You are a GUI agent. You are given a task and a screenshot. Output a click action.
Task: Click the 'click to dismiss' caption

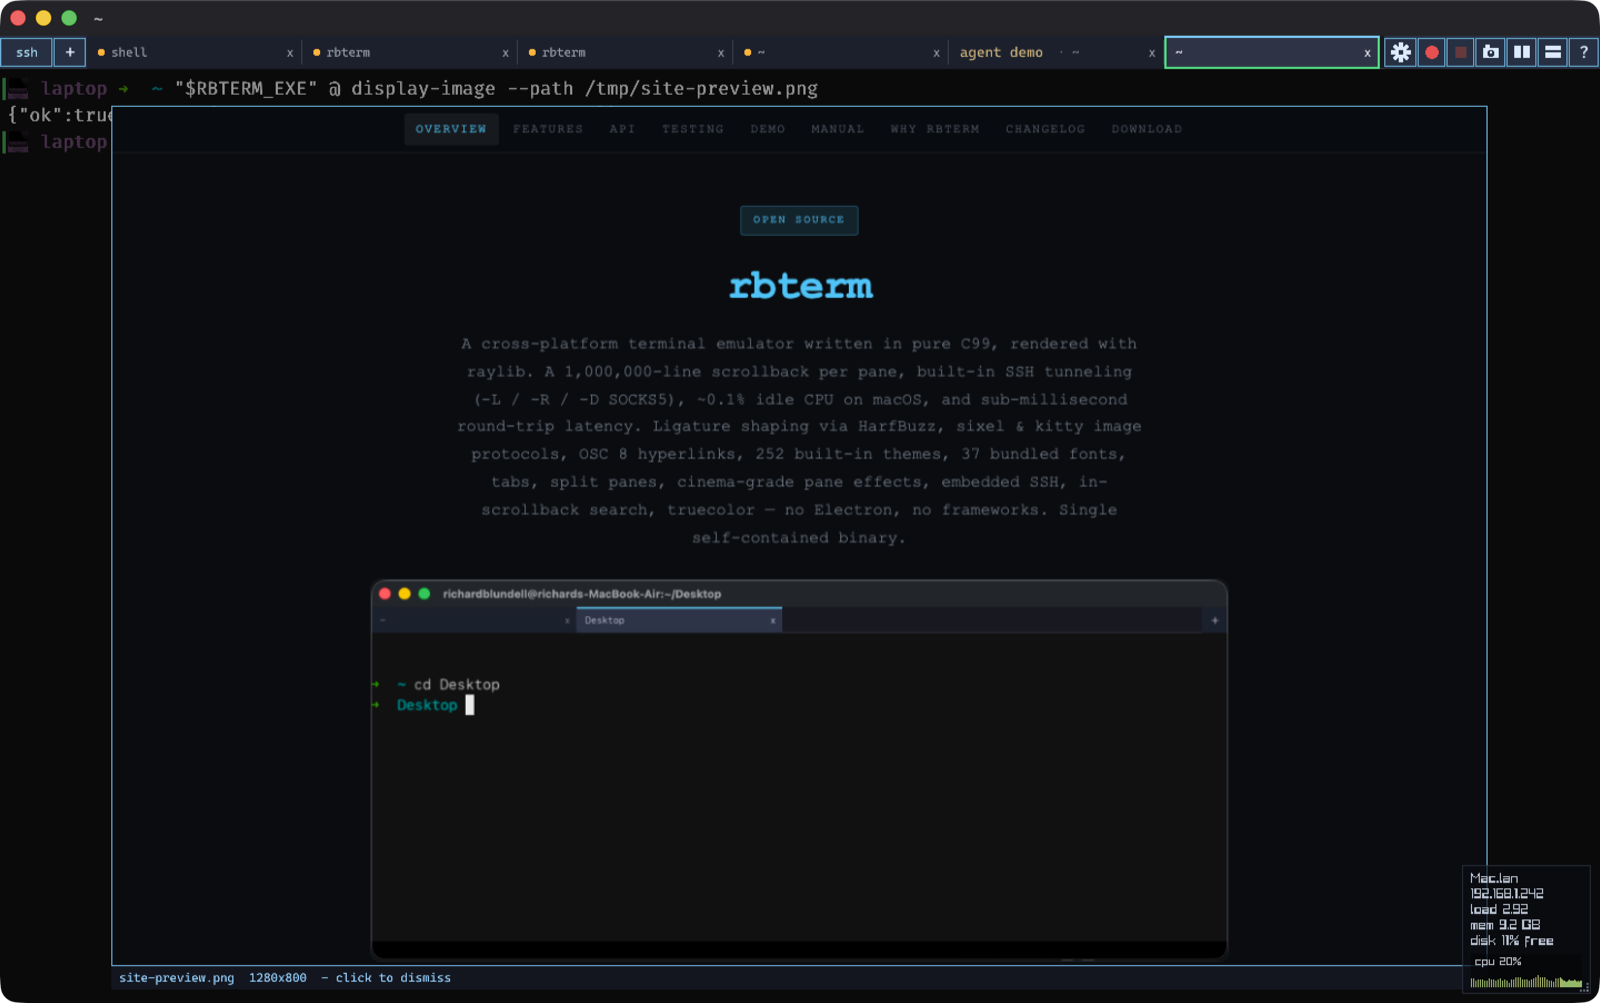tap(393, 978)
